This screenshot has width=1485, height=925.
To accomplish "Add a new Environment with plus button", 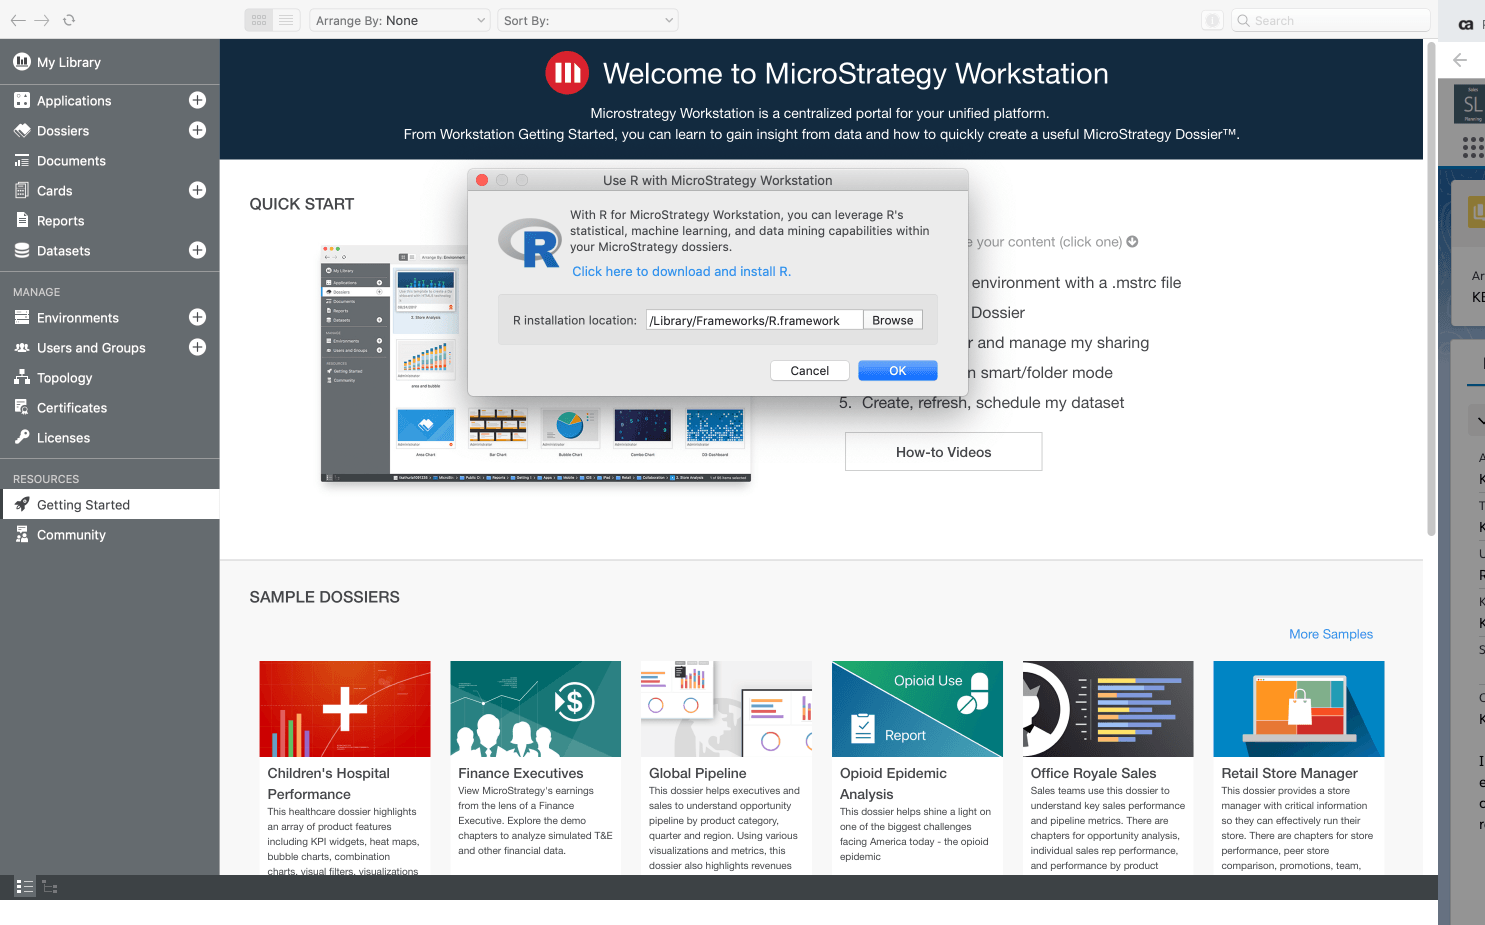I will [198, 317].
